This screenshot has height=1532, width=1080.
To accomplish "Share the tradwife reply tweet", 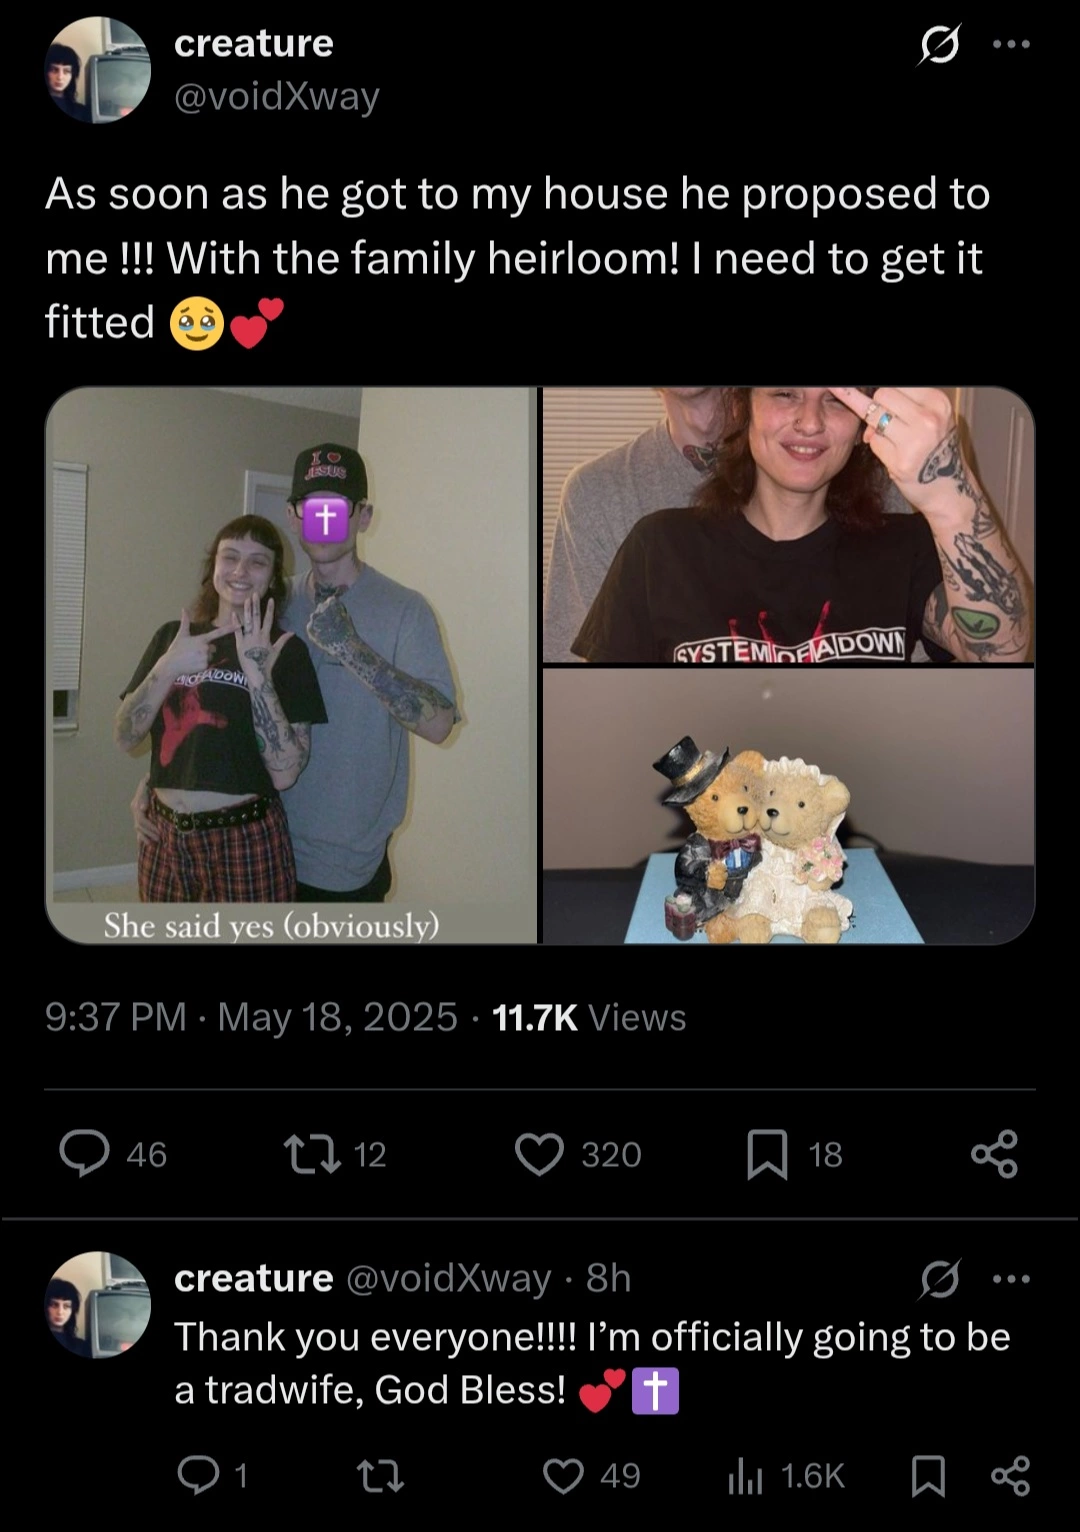I will click(1010, 1476).
